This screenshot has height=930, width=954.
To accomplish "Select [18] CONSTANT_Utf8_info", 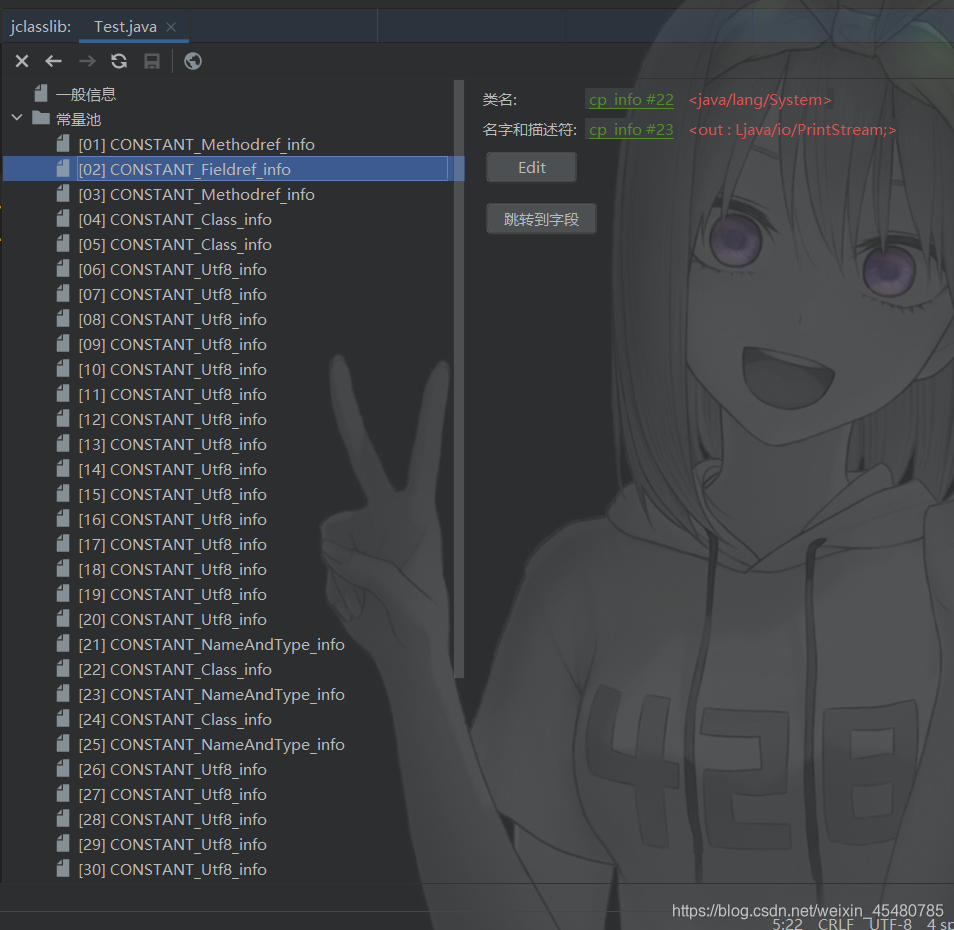I will [173, 569].
